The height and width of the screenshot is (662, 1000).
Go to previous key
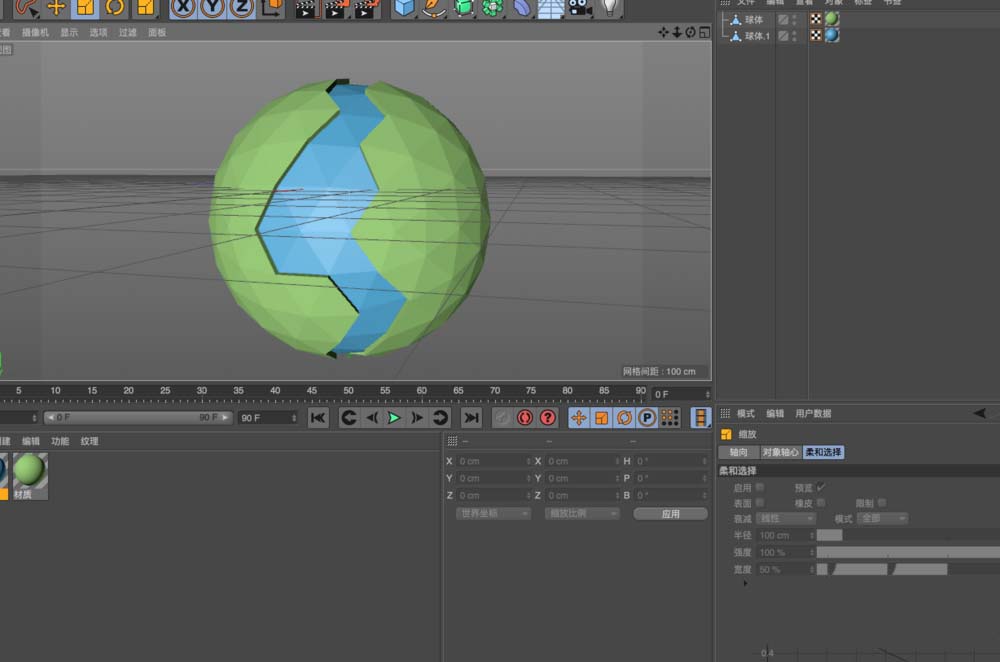pos(349,418)
